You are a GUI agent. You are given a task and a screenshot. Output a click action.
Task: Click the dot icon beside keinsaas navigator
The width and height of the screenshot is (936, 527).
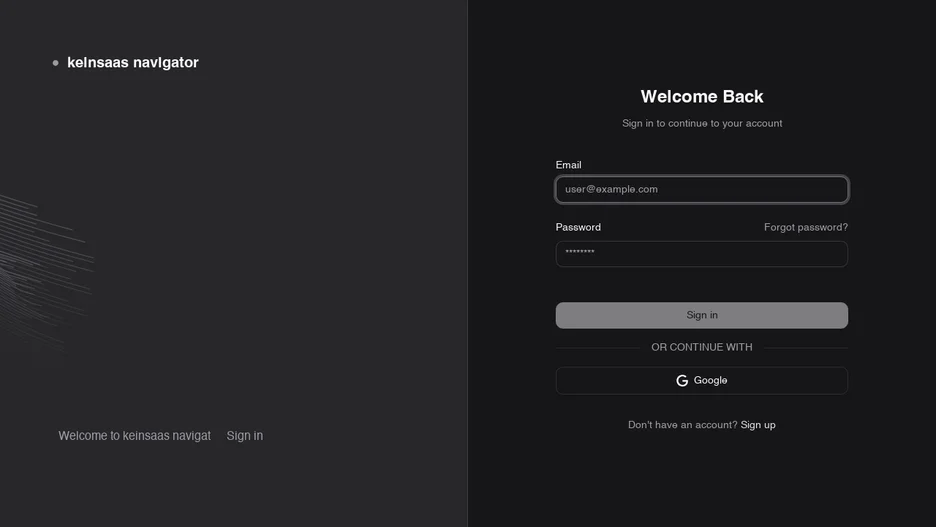[56, 63]
